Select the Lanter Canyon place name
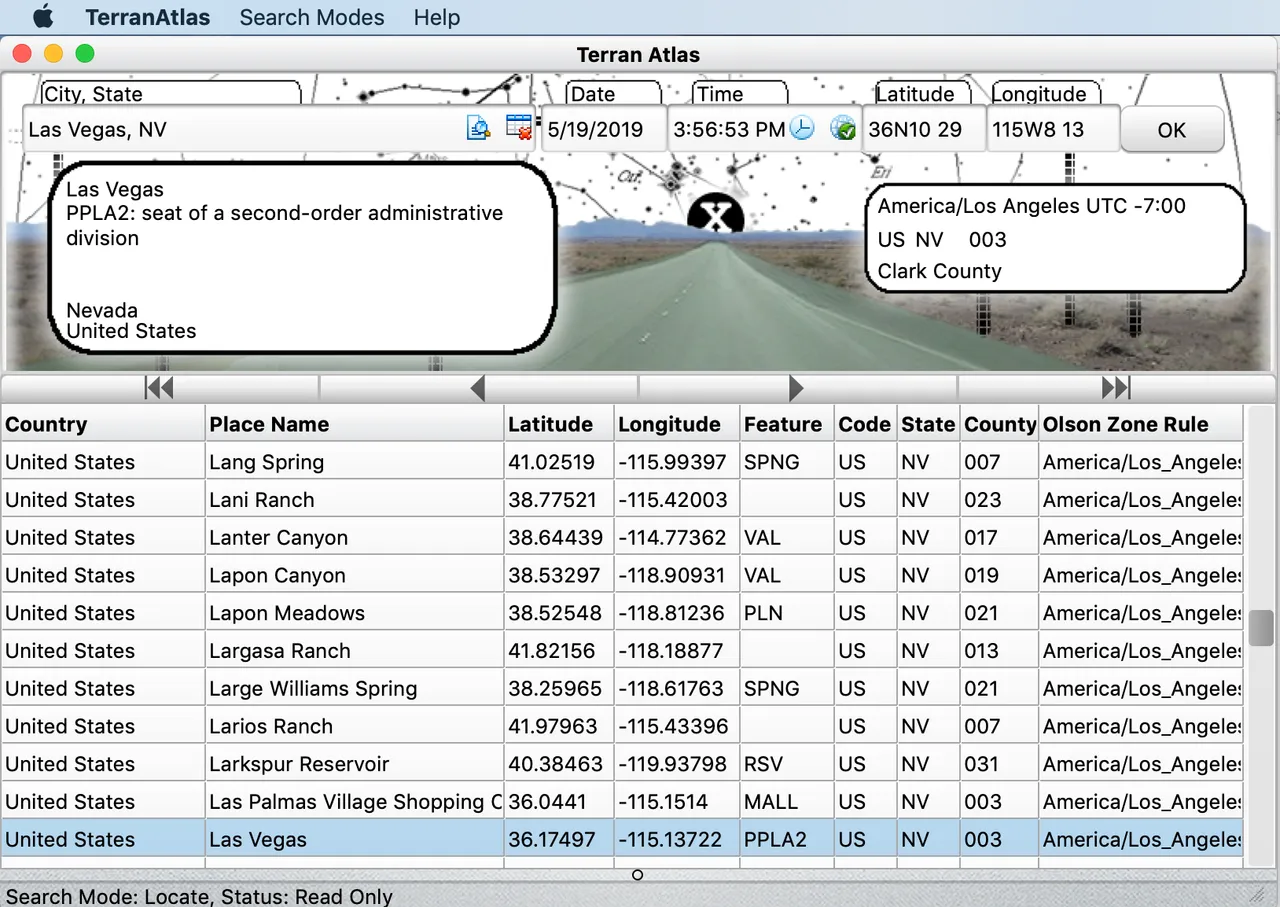The height and width of the screenshot is (907, 1280). coord(278,538)
